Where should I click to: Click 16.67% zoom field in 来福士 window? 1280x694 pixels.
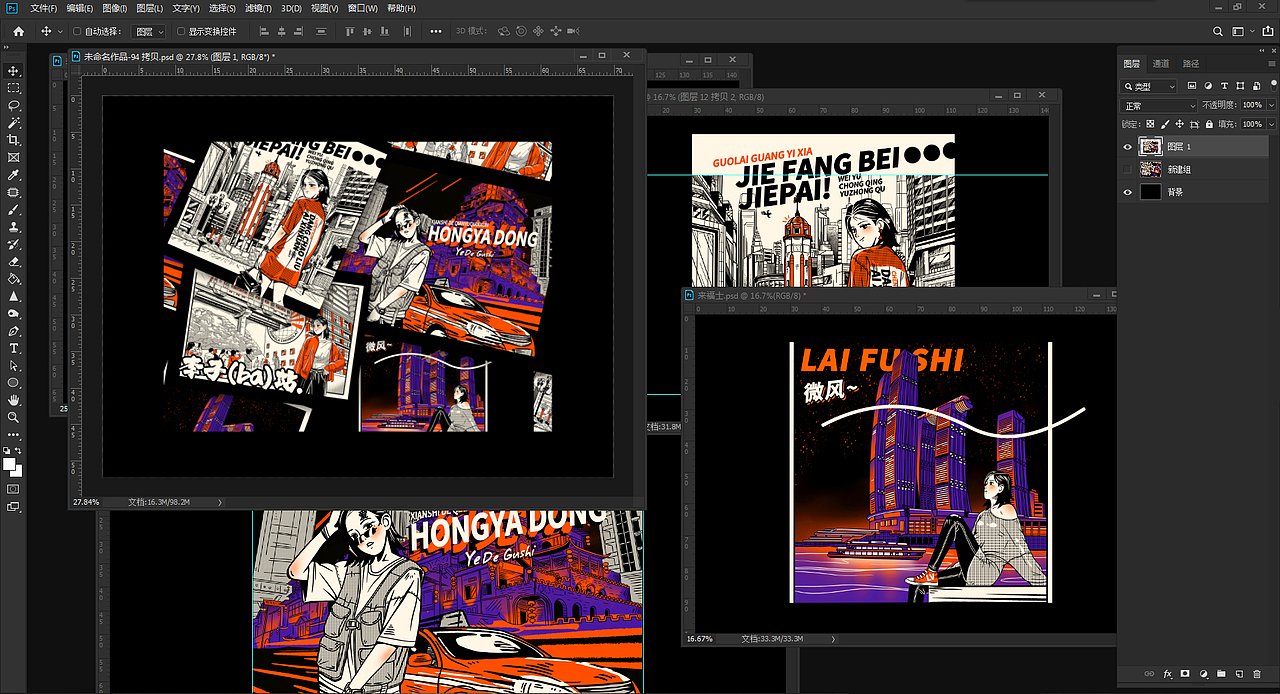700,638
